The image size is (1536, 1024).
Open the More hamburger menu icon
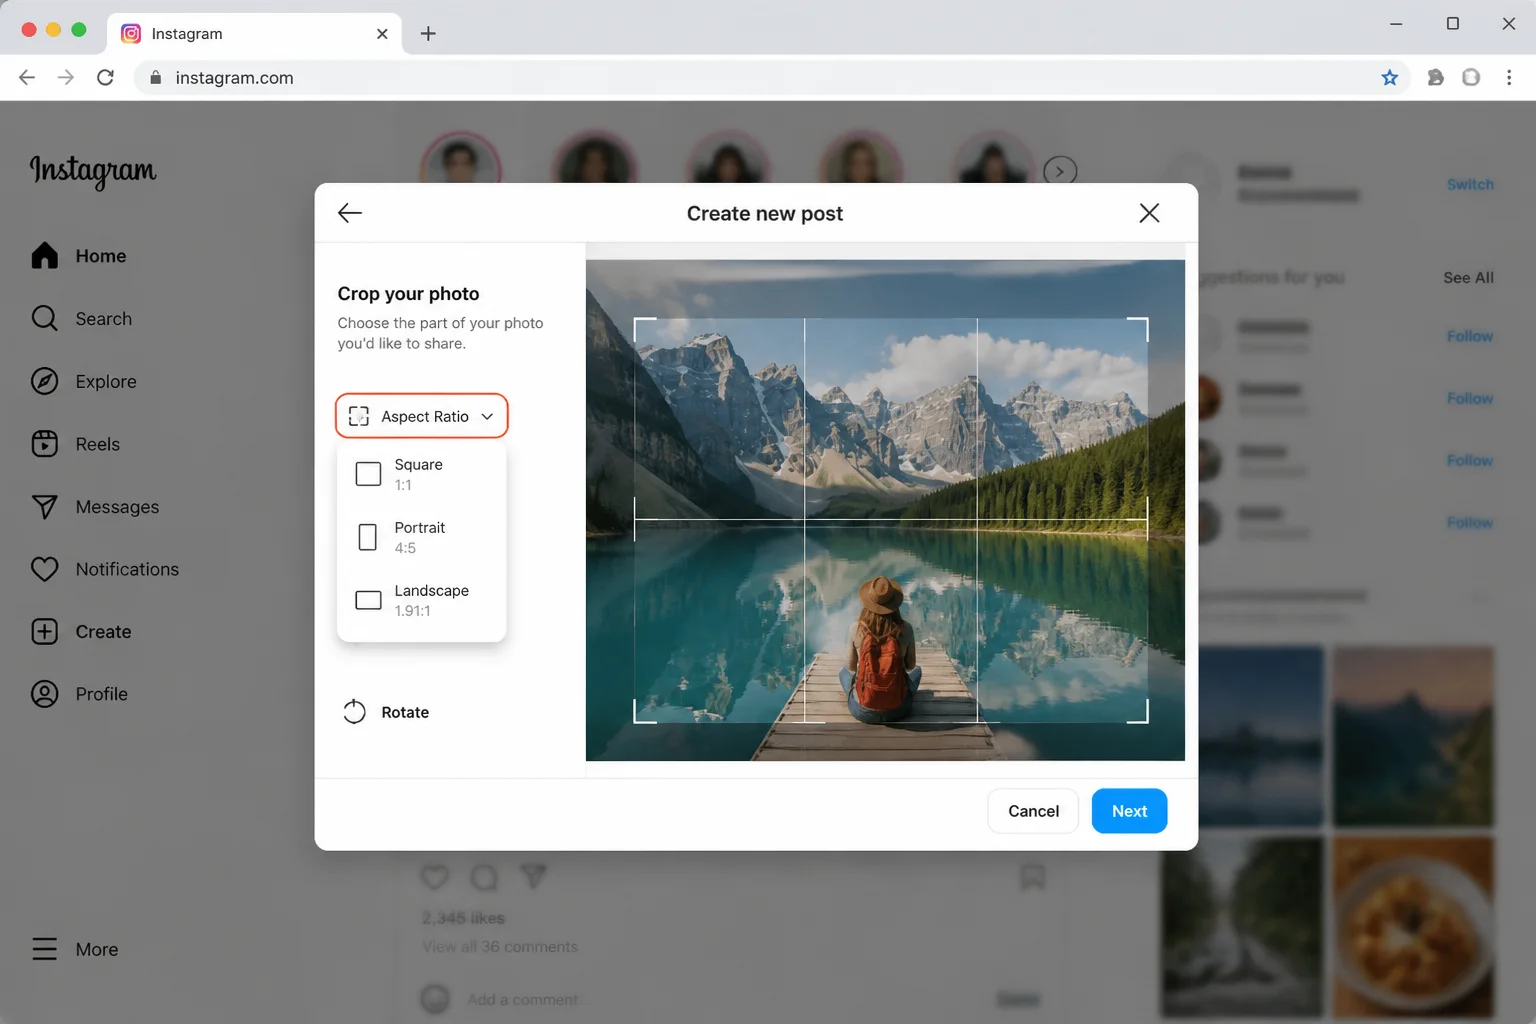tap(44, 949)
